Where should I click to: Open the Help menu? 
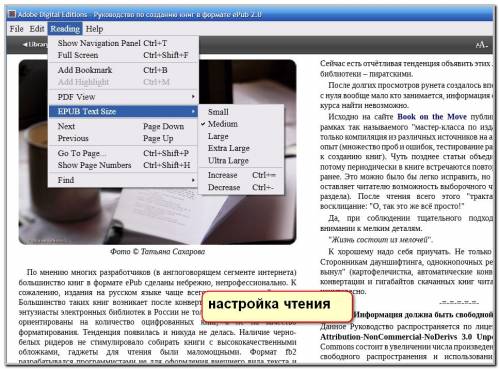[94, 29]
